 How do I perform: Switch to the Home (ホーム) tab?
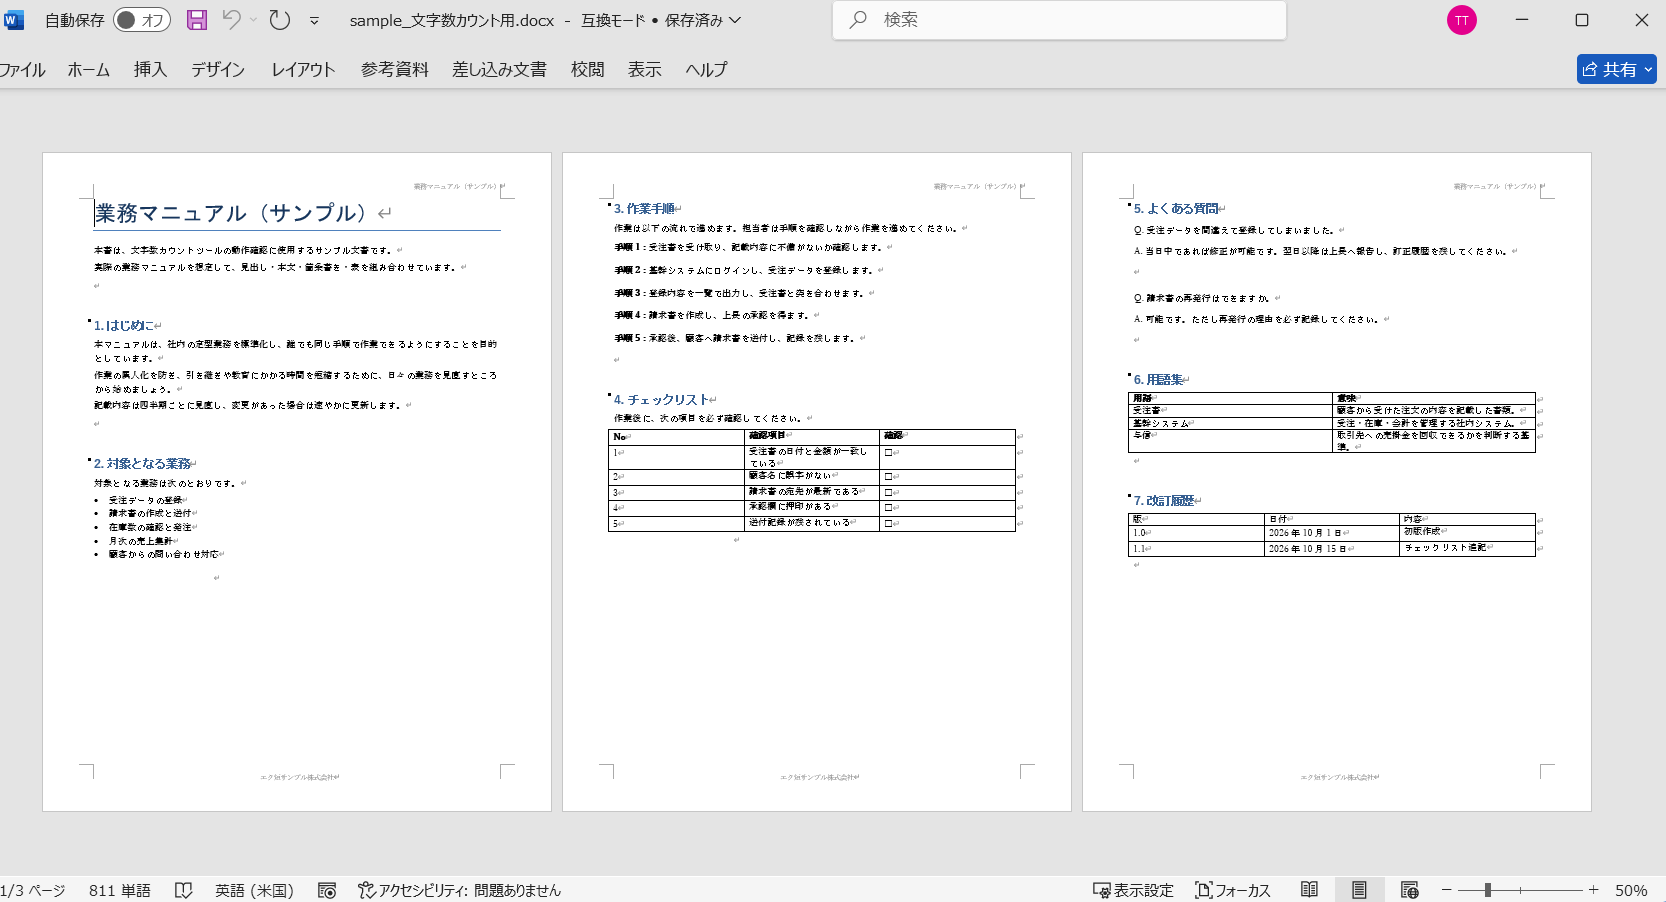coord(89,69)
